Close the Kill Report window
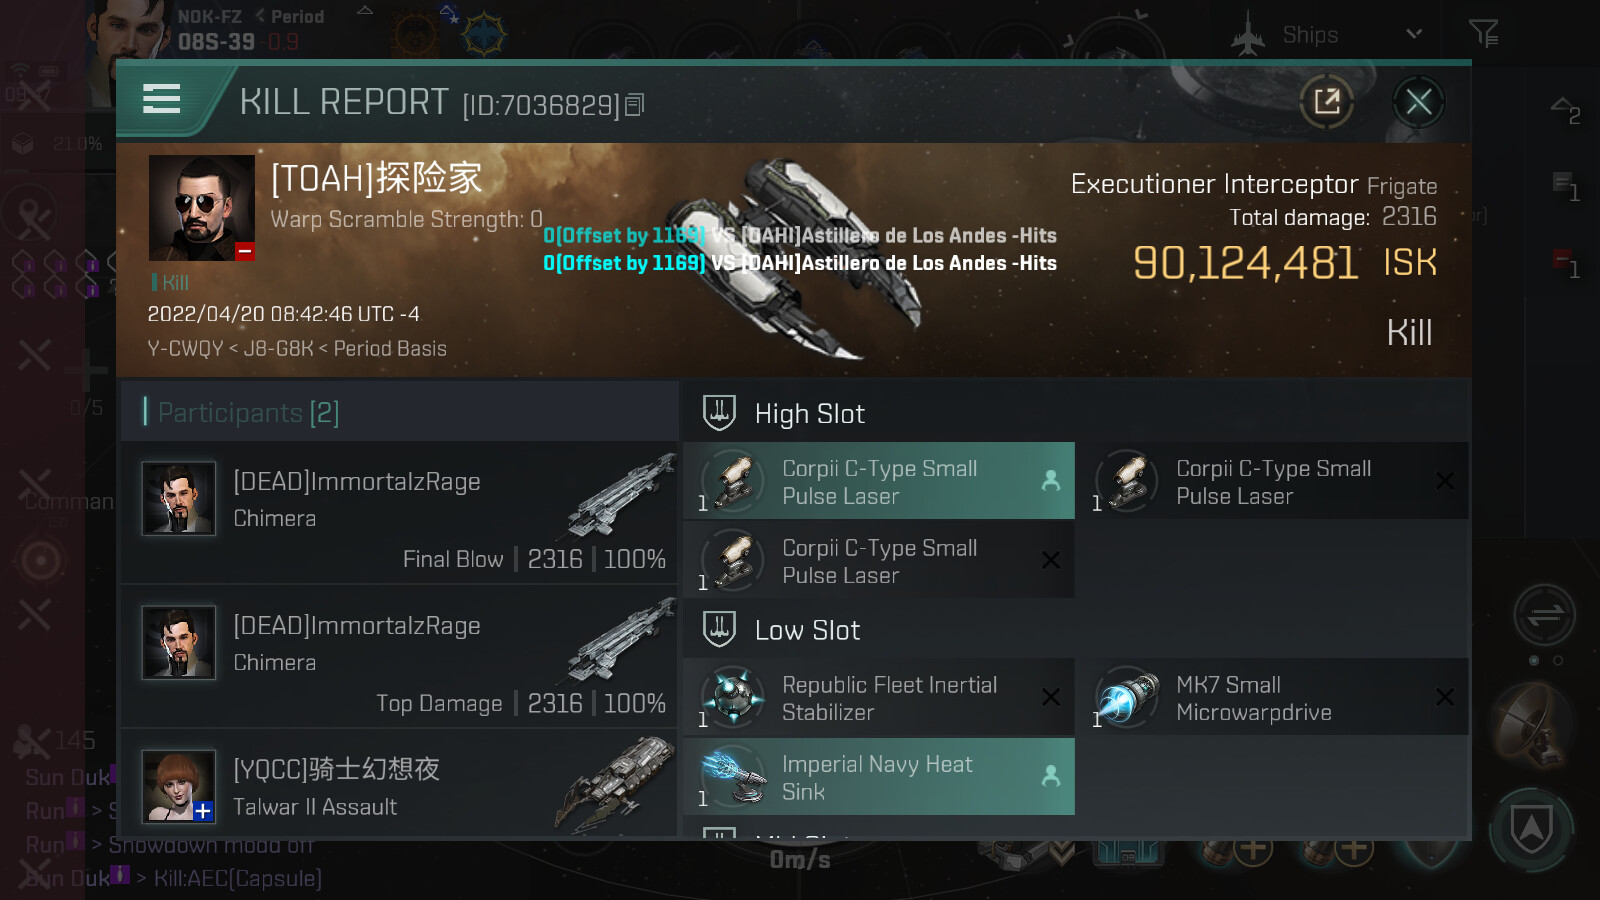The image size is (1600, 900). [x=1418, y=101]
